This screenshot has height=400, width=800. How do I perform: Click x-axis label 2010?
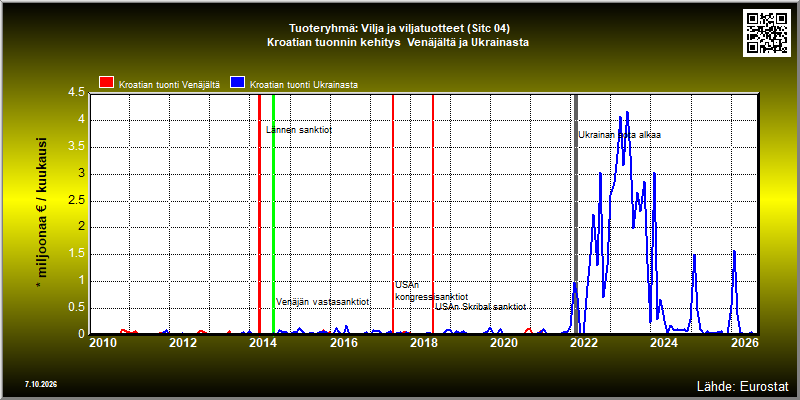(x=103, y=342)
